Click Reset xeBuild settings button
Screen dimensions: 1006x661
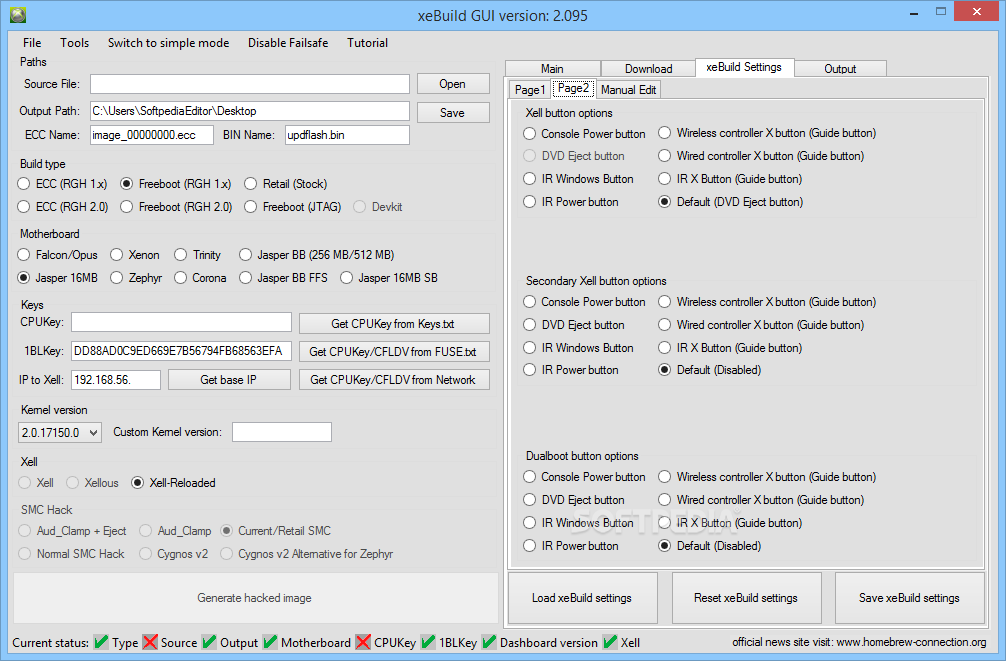(x=746, y=598)
